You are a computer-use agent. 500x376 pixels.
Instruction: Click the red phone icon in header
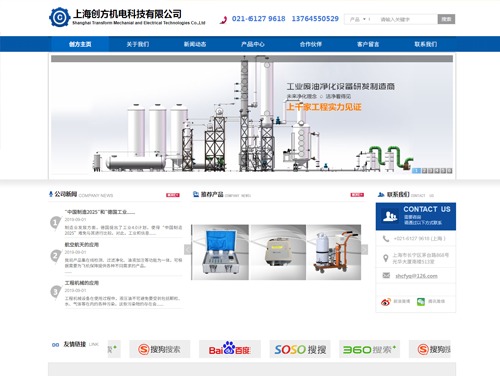coord(223,20)
